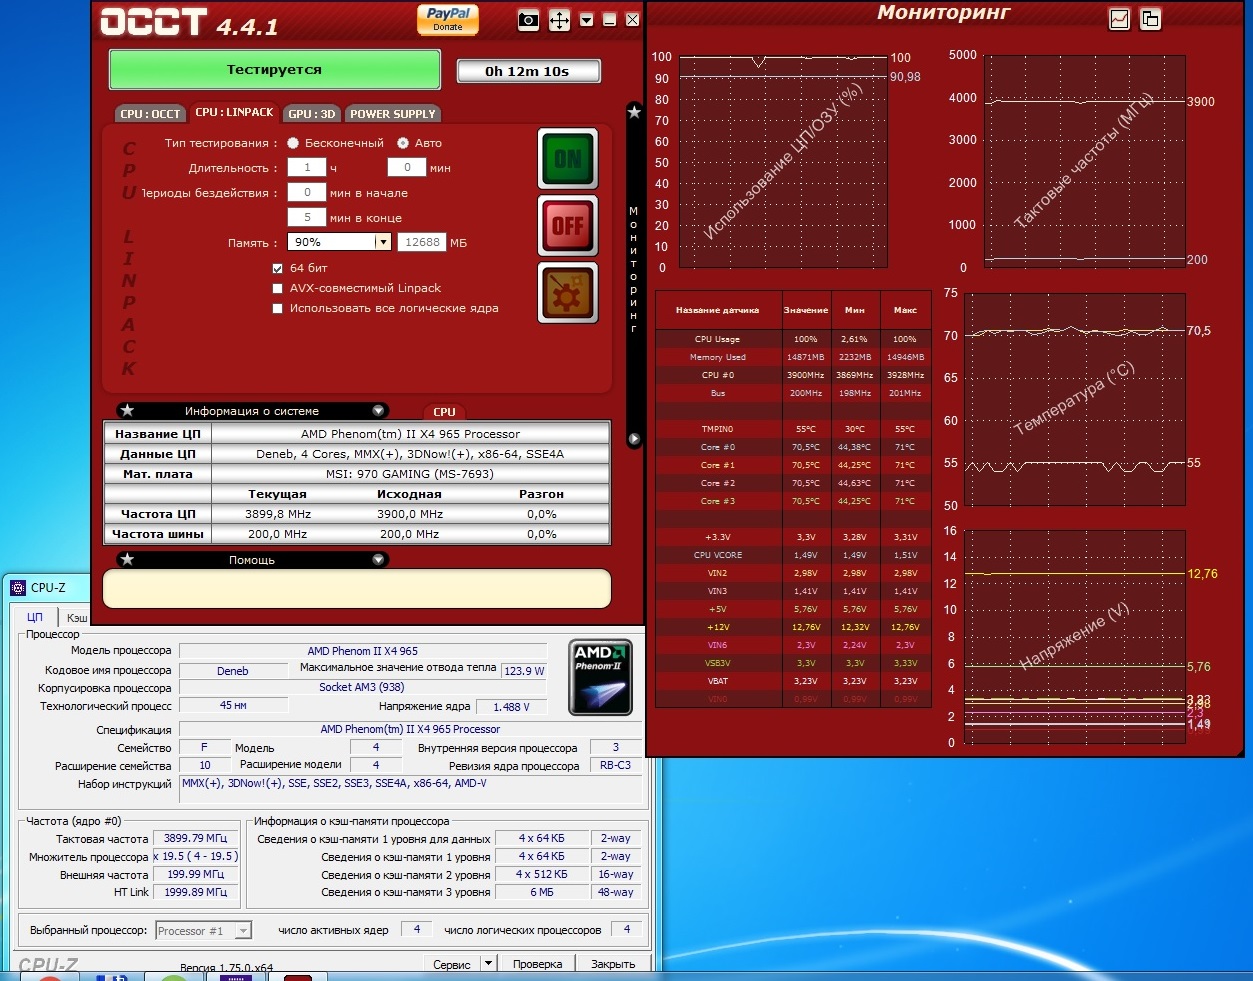Click the PayPal Donate button
This screenshot has width=1253, height=981.
pyautogui.click(x=448, y=20)
